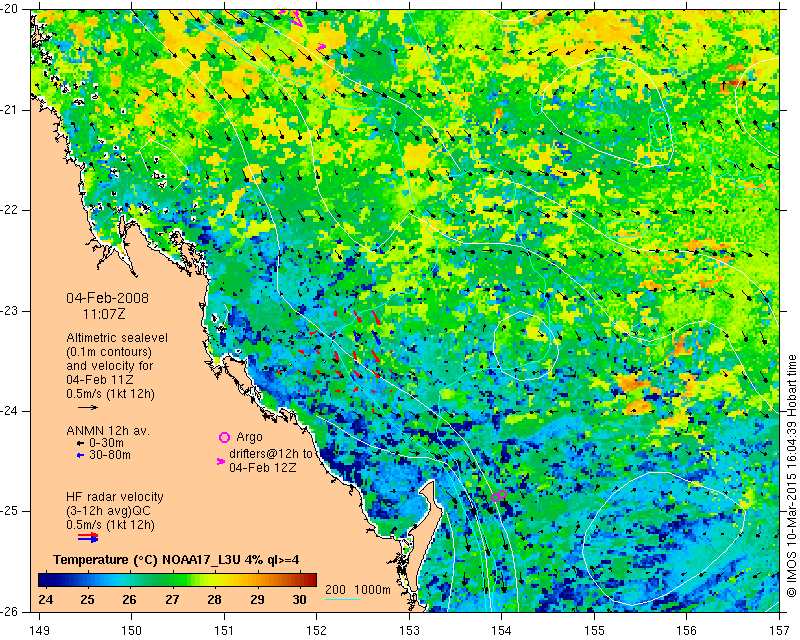The image size is (800, 640).
Task: Click colorbar tick label 29
Action: pyautogui.click(x=257, y=599)
